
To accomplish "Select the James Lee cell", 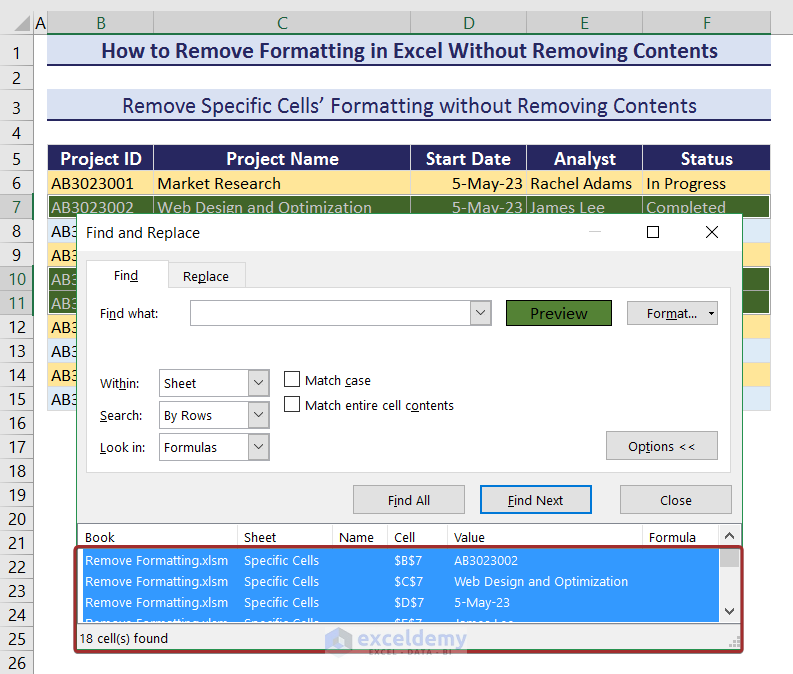I will click(x=585, y=206).
